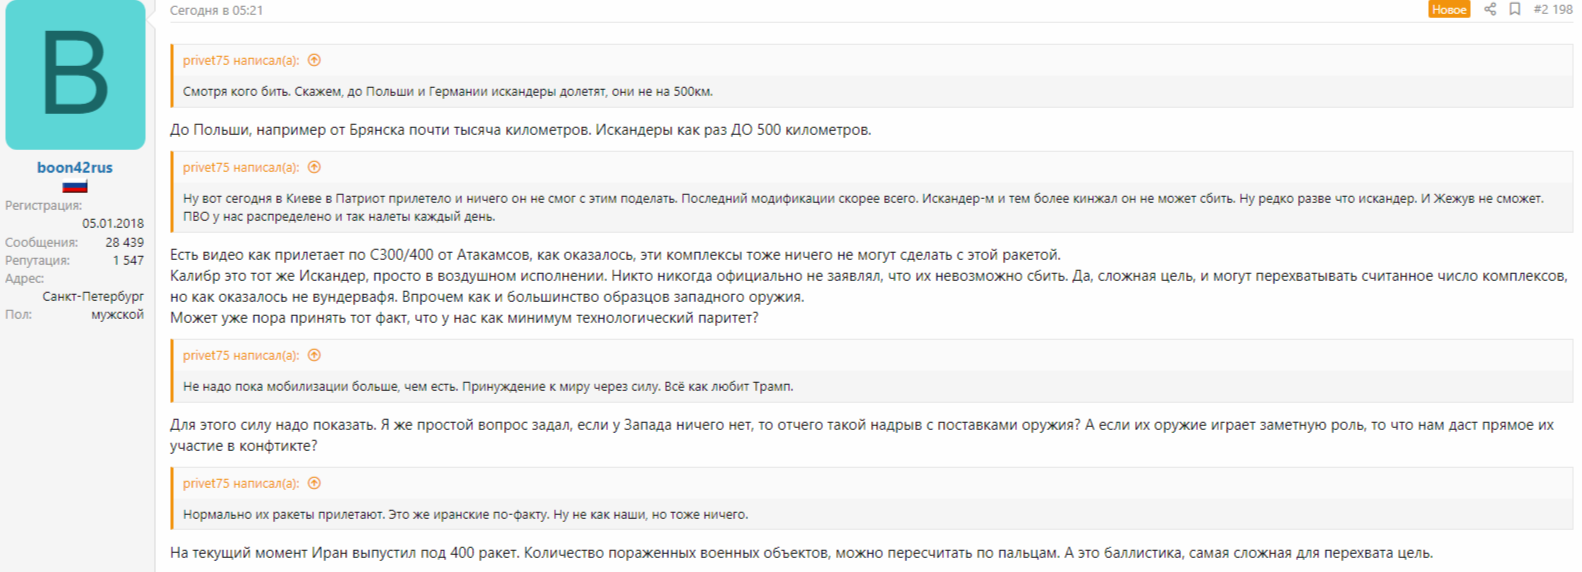This screenshot has width=1582, height=572.
Task: Click the 'Адрес:' label
Action: (x=24, y=278)
